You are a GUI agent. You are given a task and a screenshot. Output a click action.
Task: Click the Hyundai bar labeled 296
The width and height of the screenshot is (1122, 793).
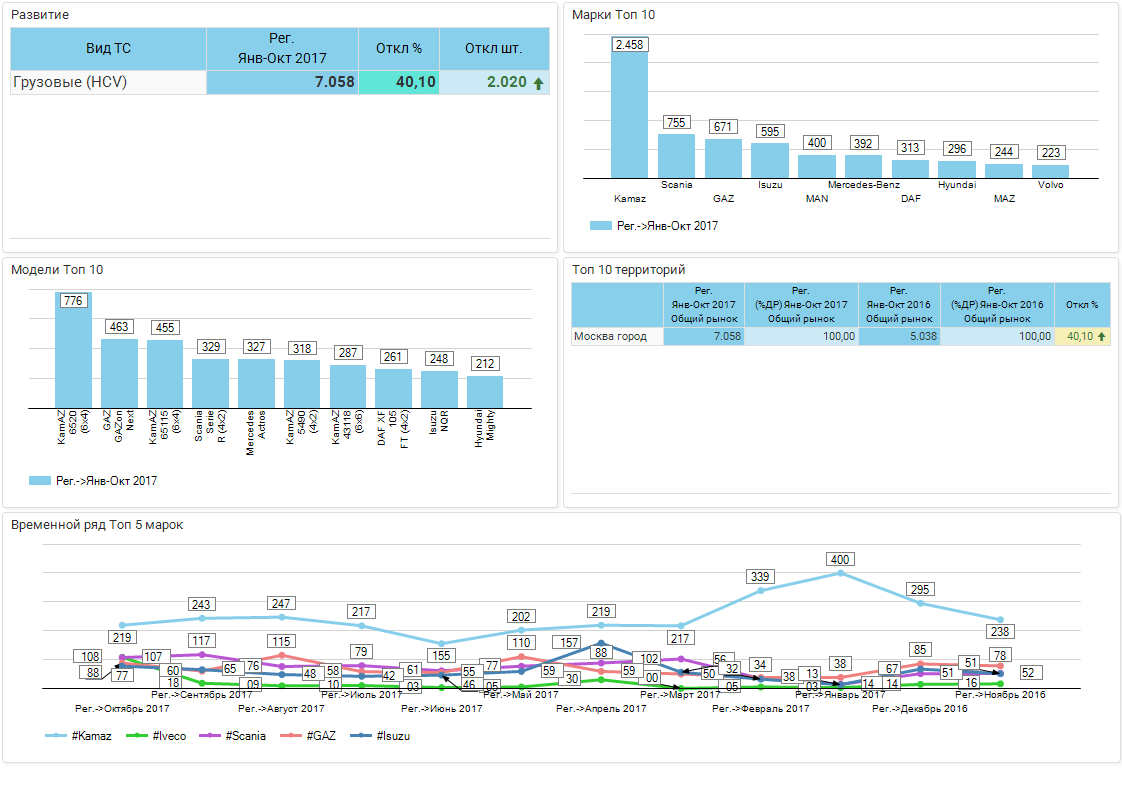pos(957,169)
